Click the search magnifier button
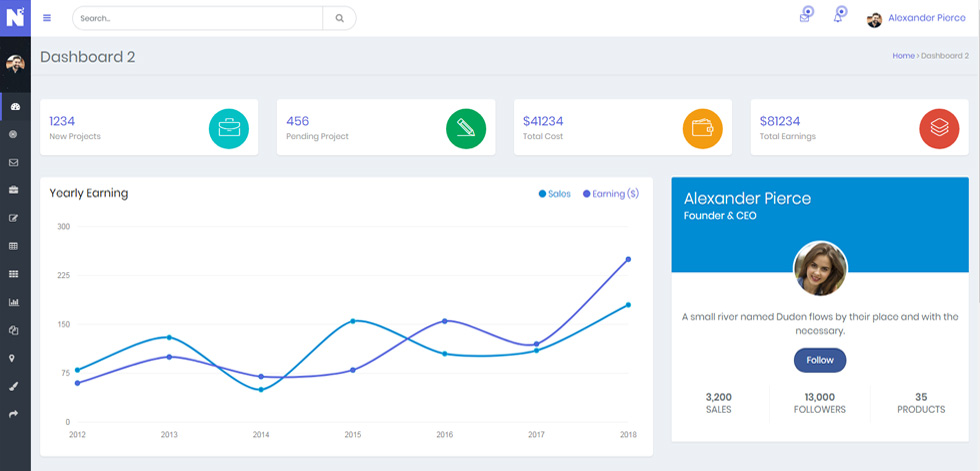Image resolution: width=980 pixels, height=471 pixels. click(x=339, y=18)
